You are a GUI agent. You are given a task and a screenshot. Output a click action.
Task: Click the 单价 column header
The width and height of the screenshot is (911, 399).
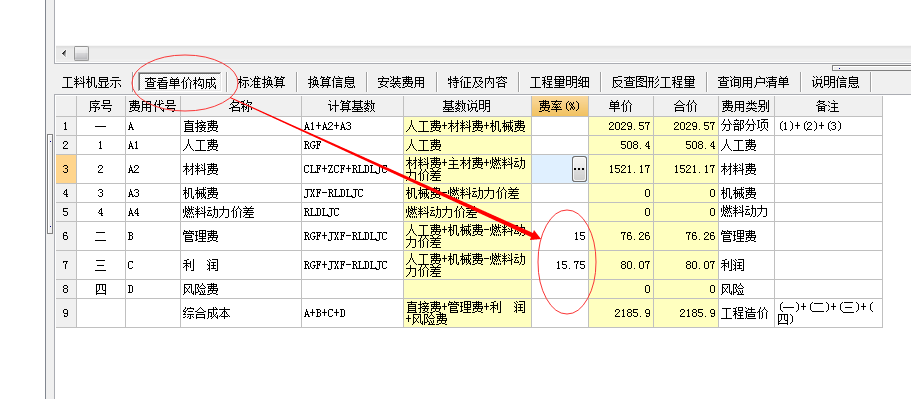point(621,106)
